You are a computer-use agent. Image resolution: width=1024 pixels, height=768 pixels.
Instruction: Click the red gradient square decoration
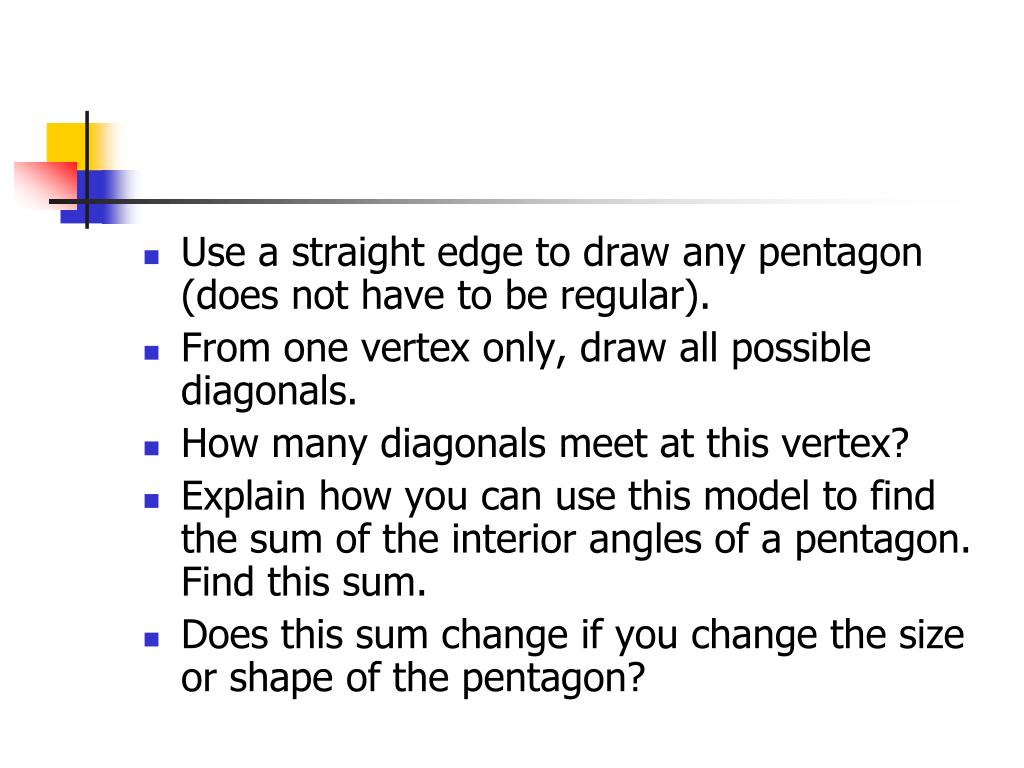pos(46,185)
